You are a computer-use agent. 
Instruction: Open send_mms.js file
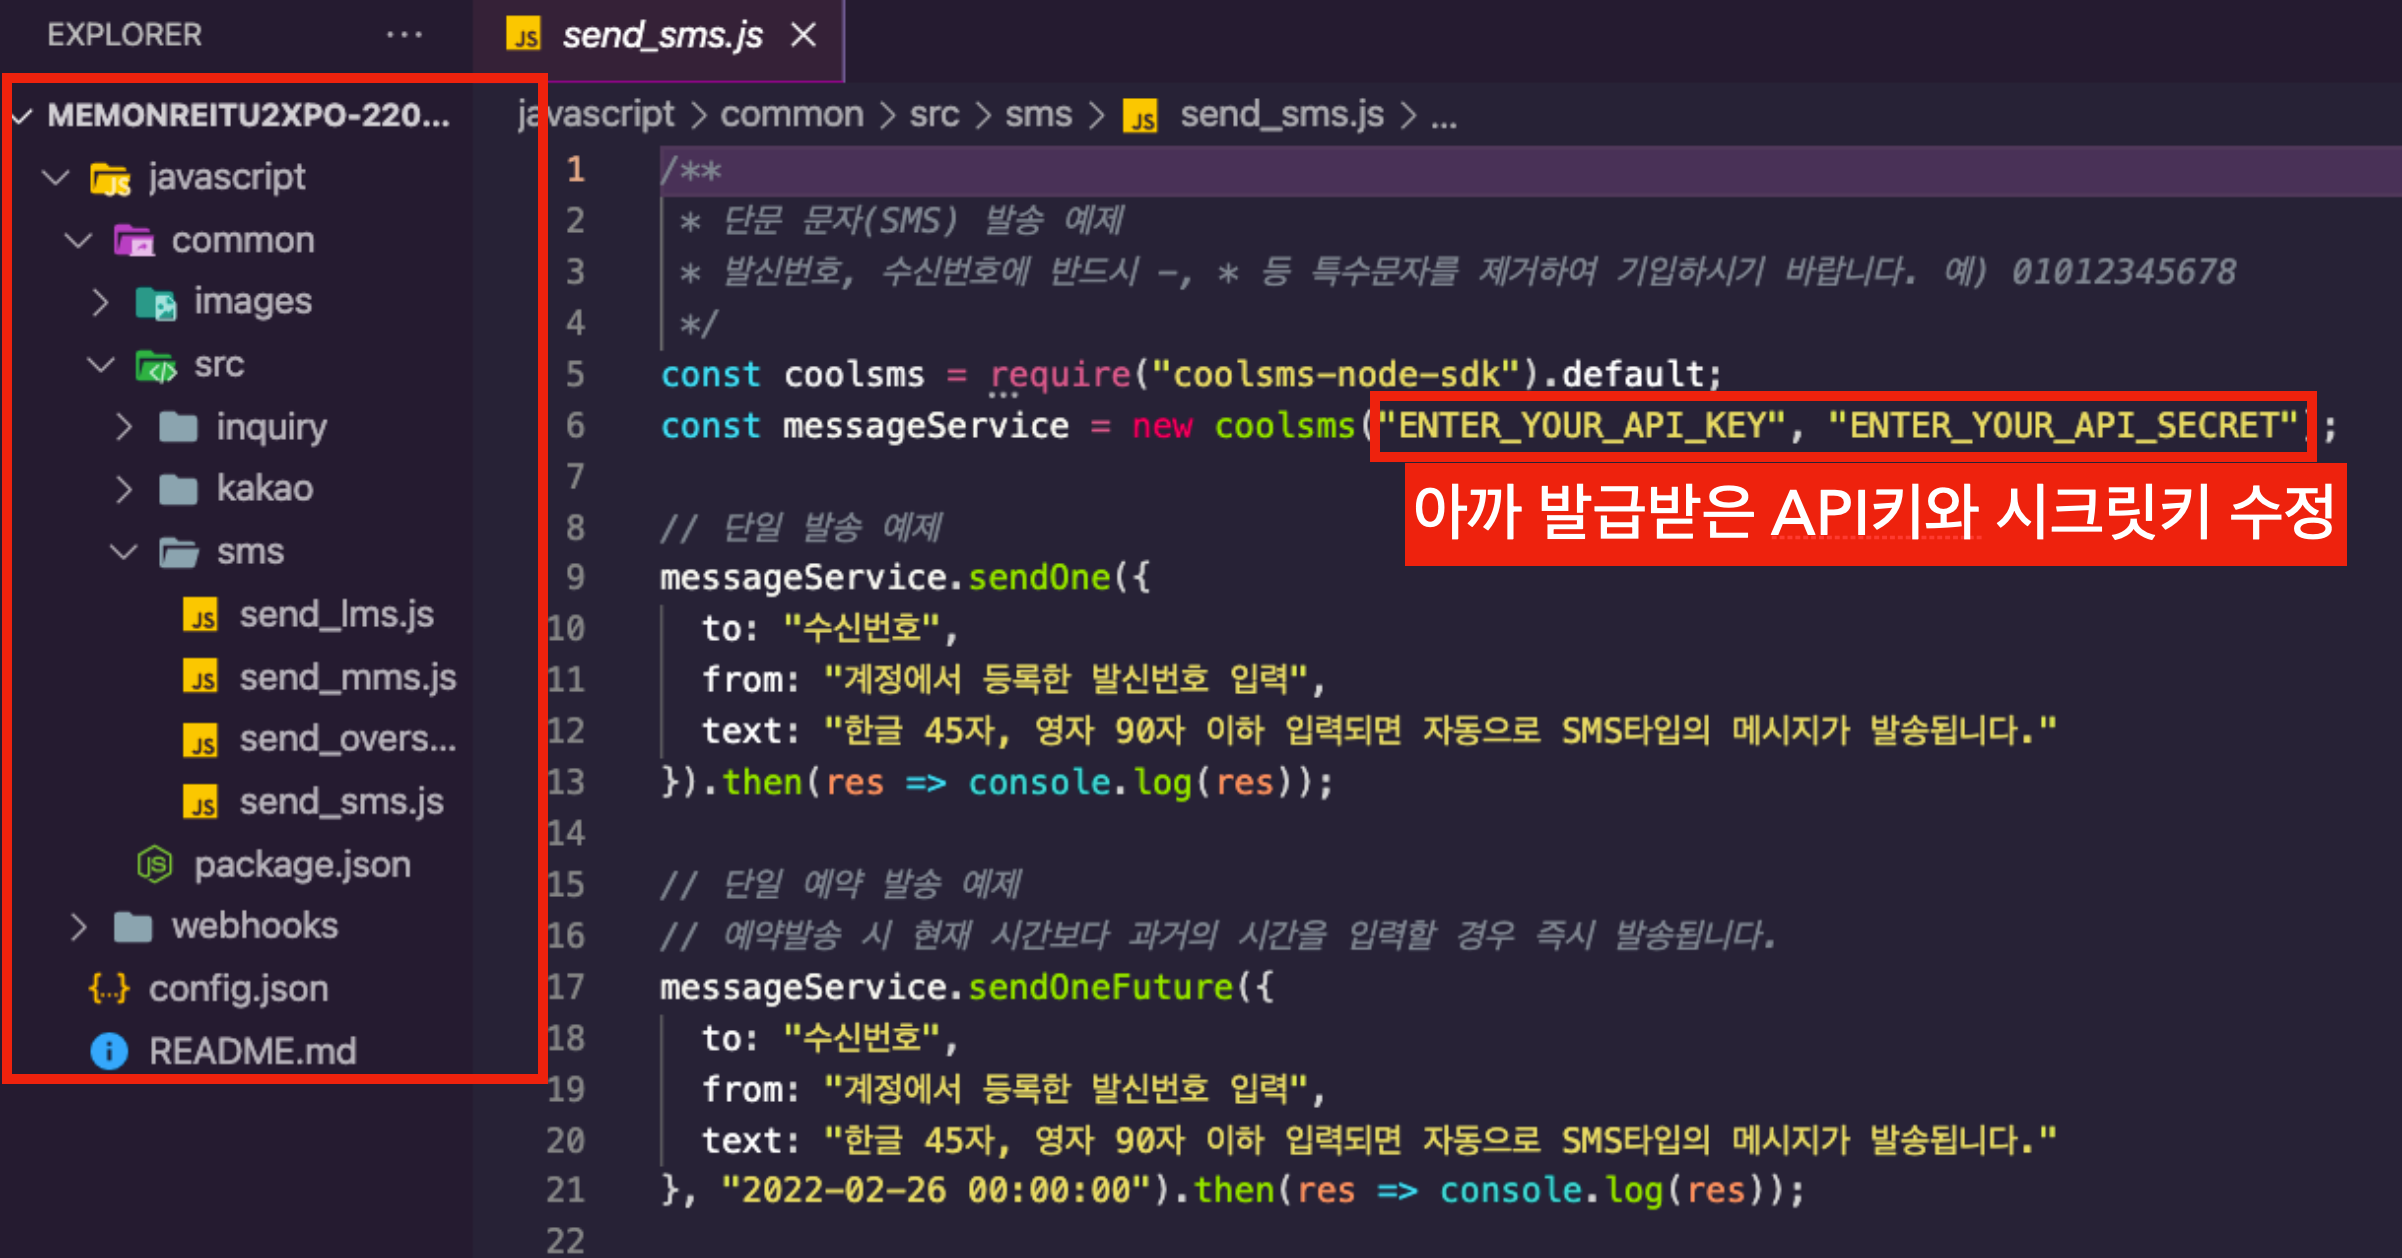pos(347,677)
